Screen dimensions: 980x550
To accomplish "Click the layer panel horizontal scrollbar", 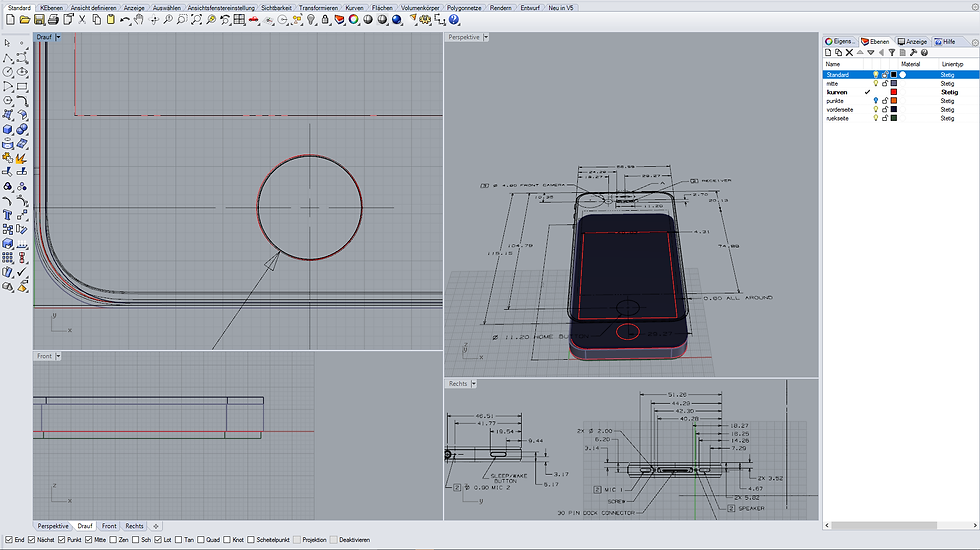I will 901,525.
